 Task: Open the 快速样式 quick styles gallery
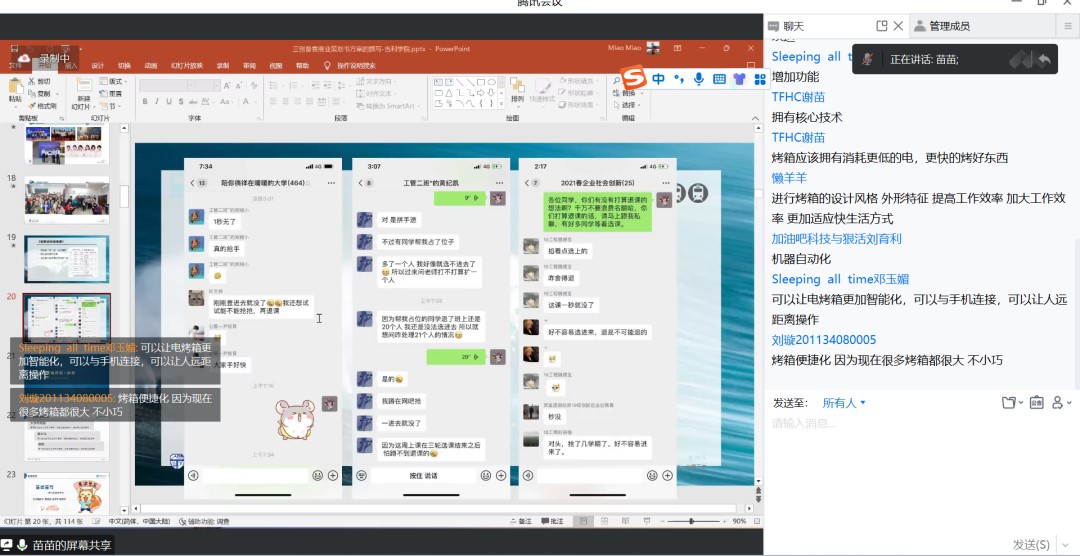543,92
